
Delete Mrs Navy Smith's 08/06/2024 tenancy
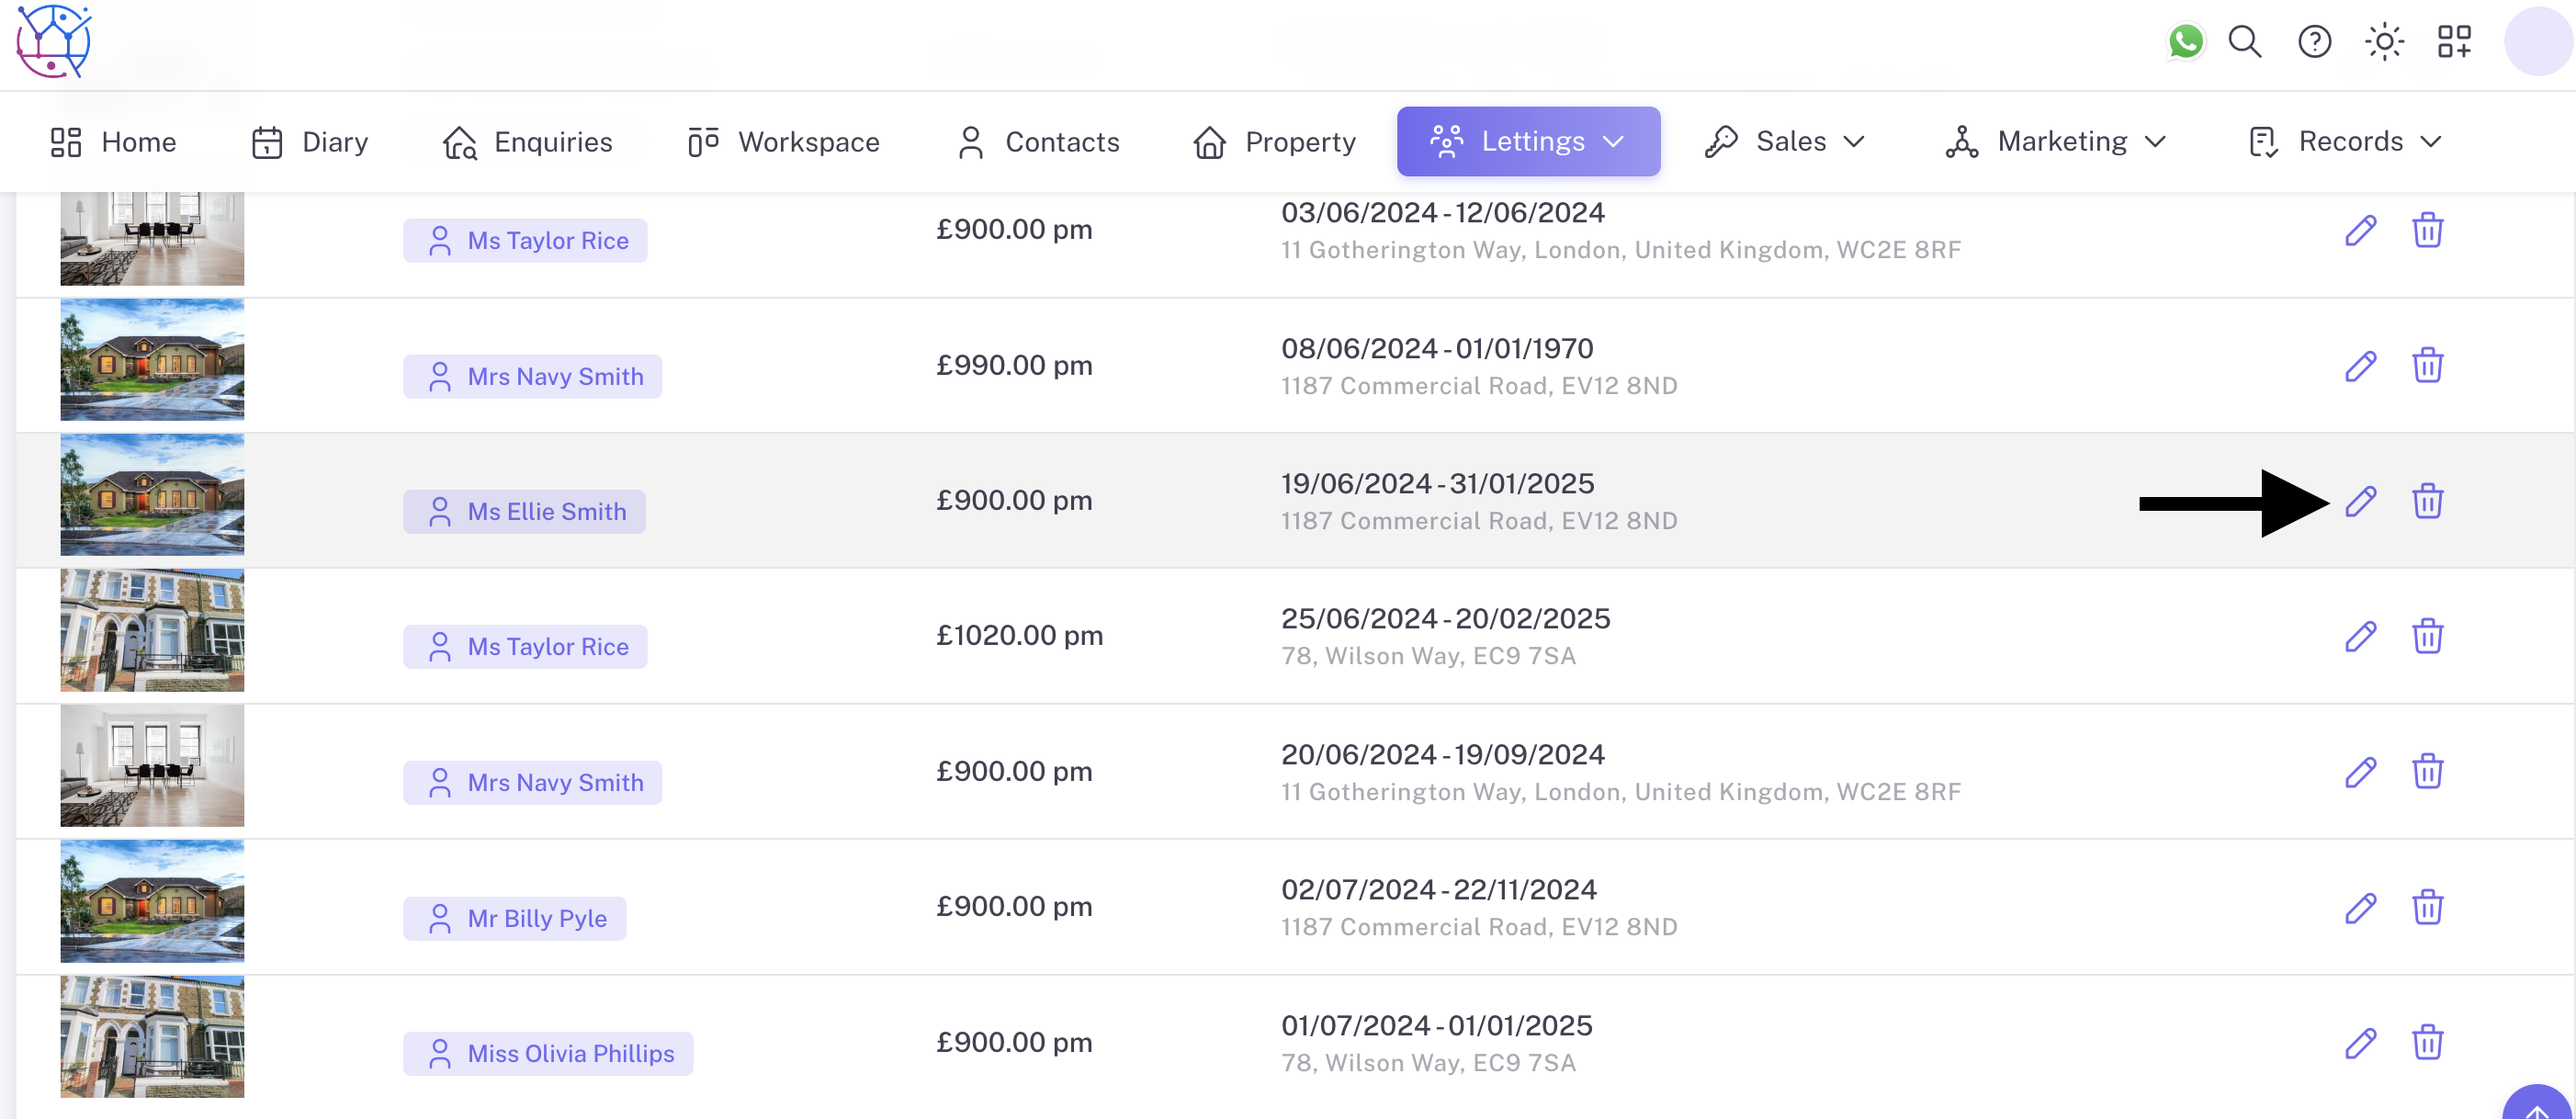2427,366
